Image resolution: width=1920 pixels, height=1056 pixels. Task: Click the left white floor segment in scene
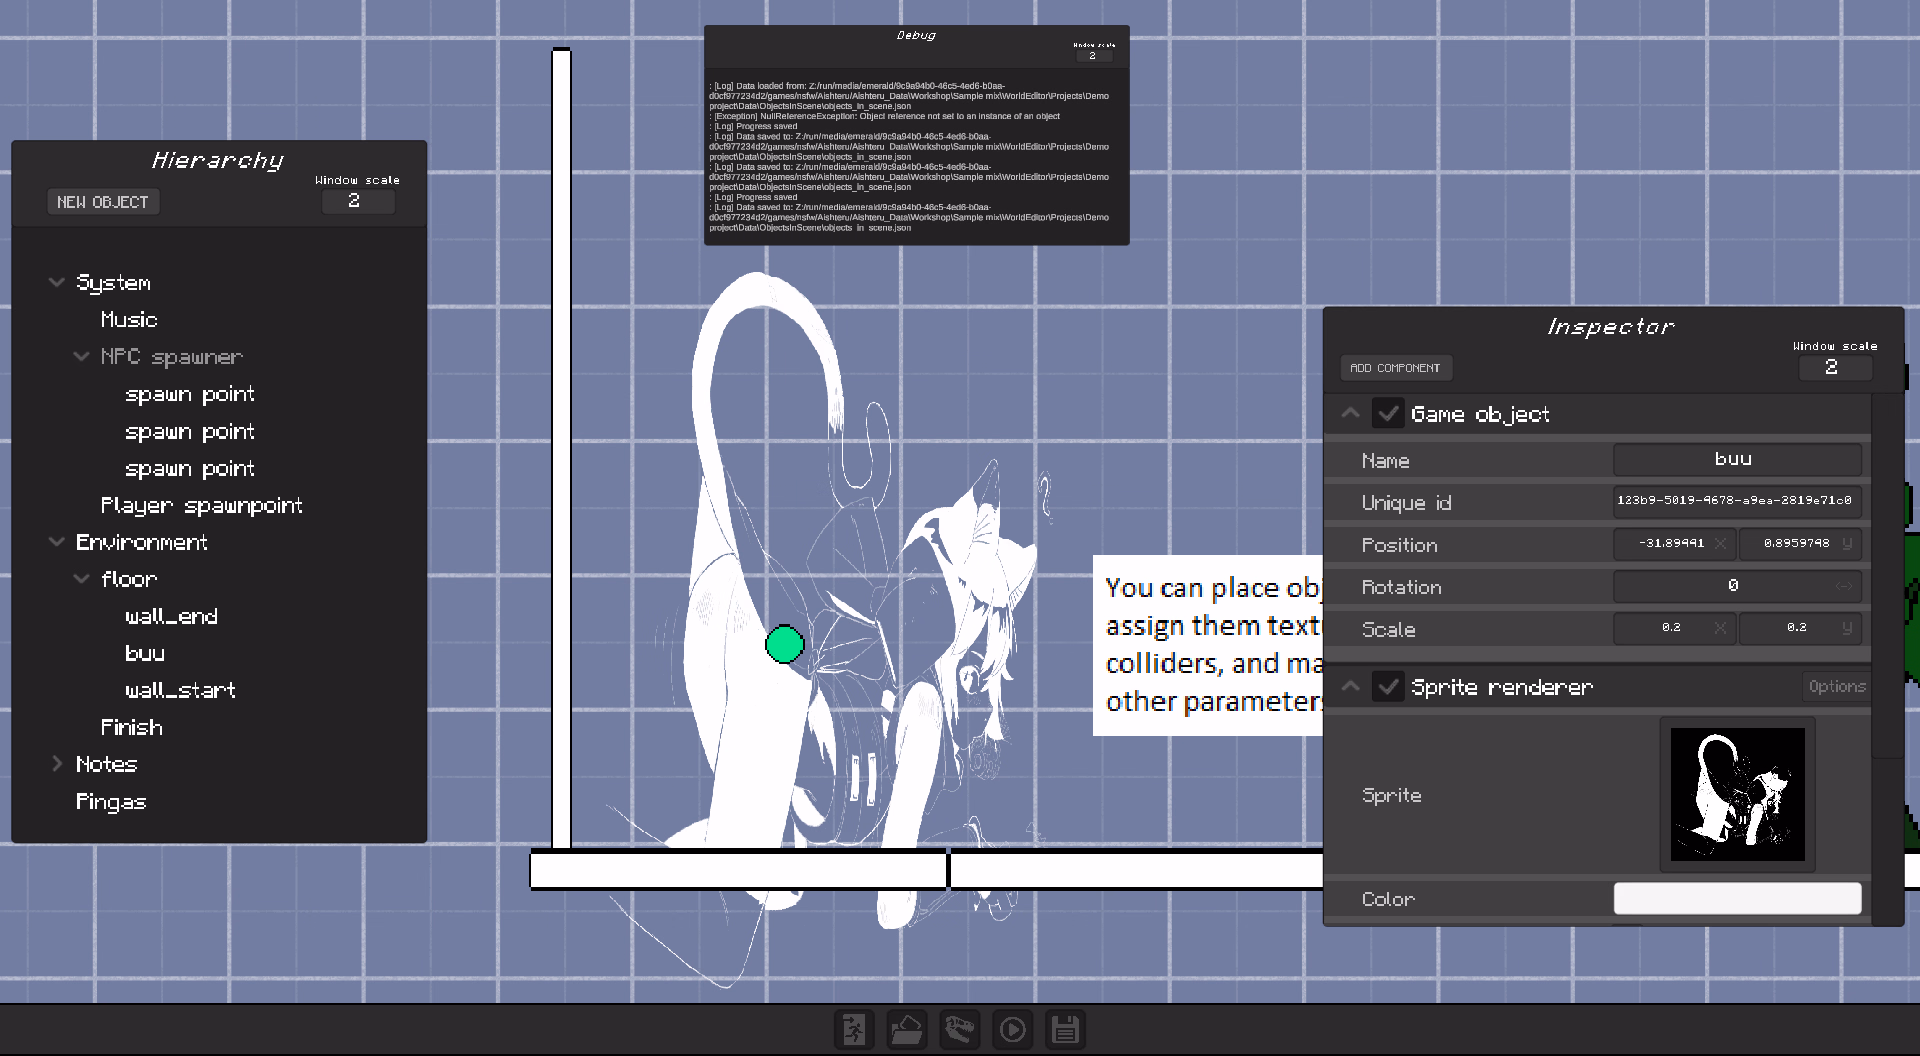(738, 869)
